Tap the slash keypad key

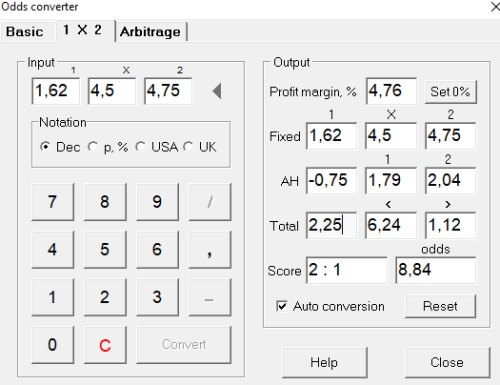point(210,201)
